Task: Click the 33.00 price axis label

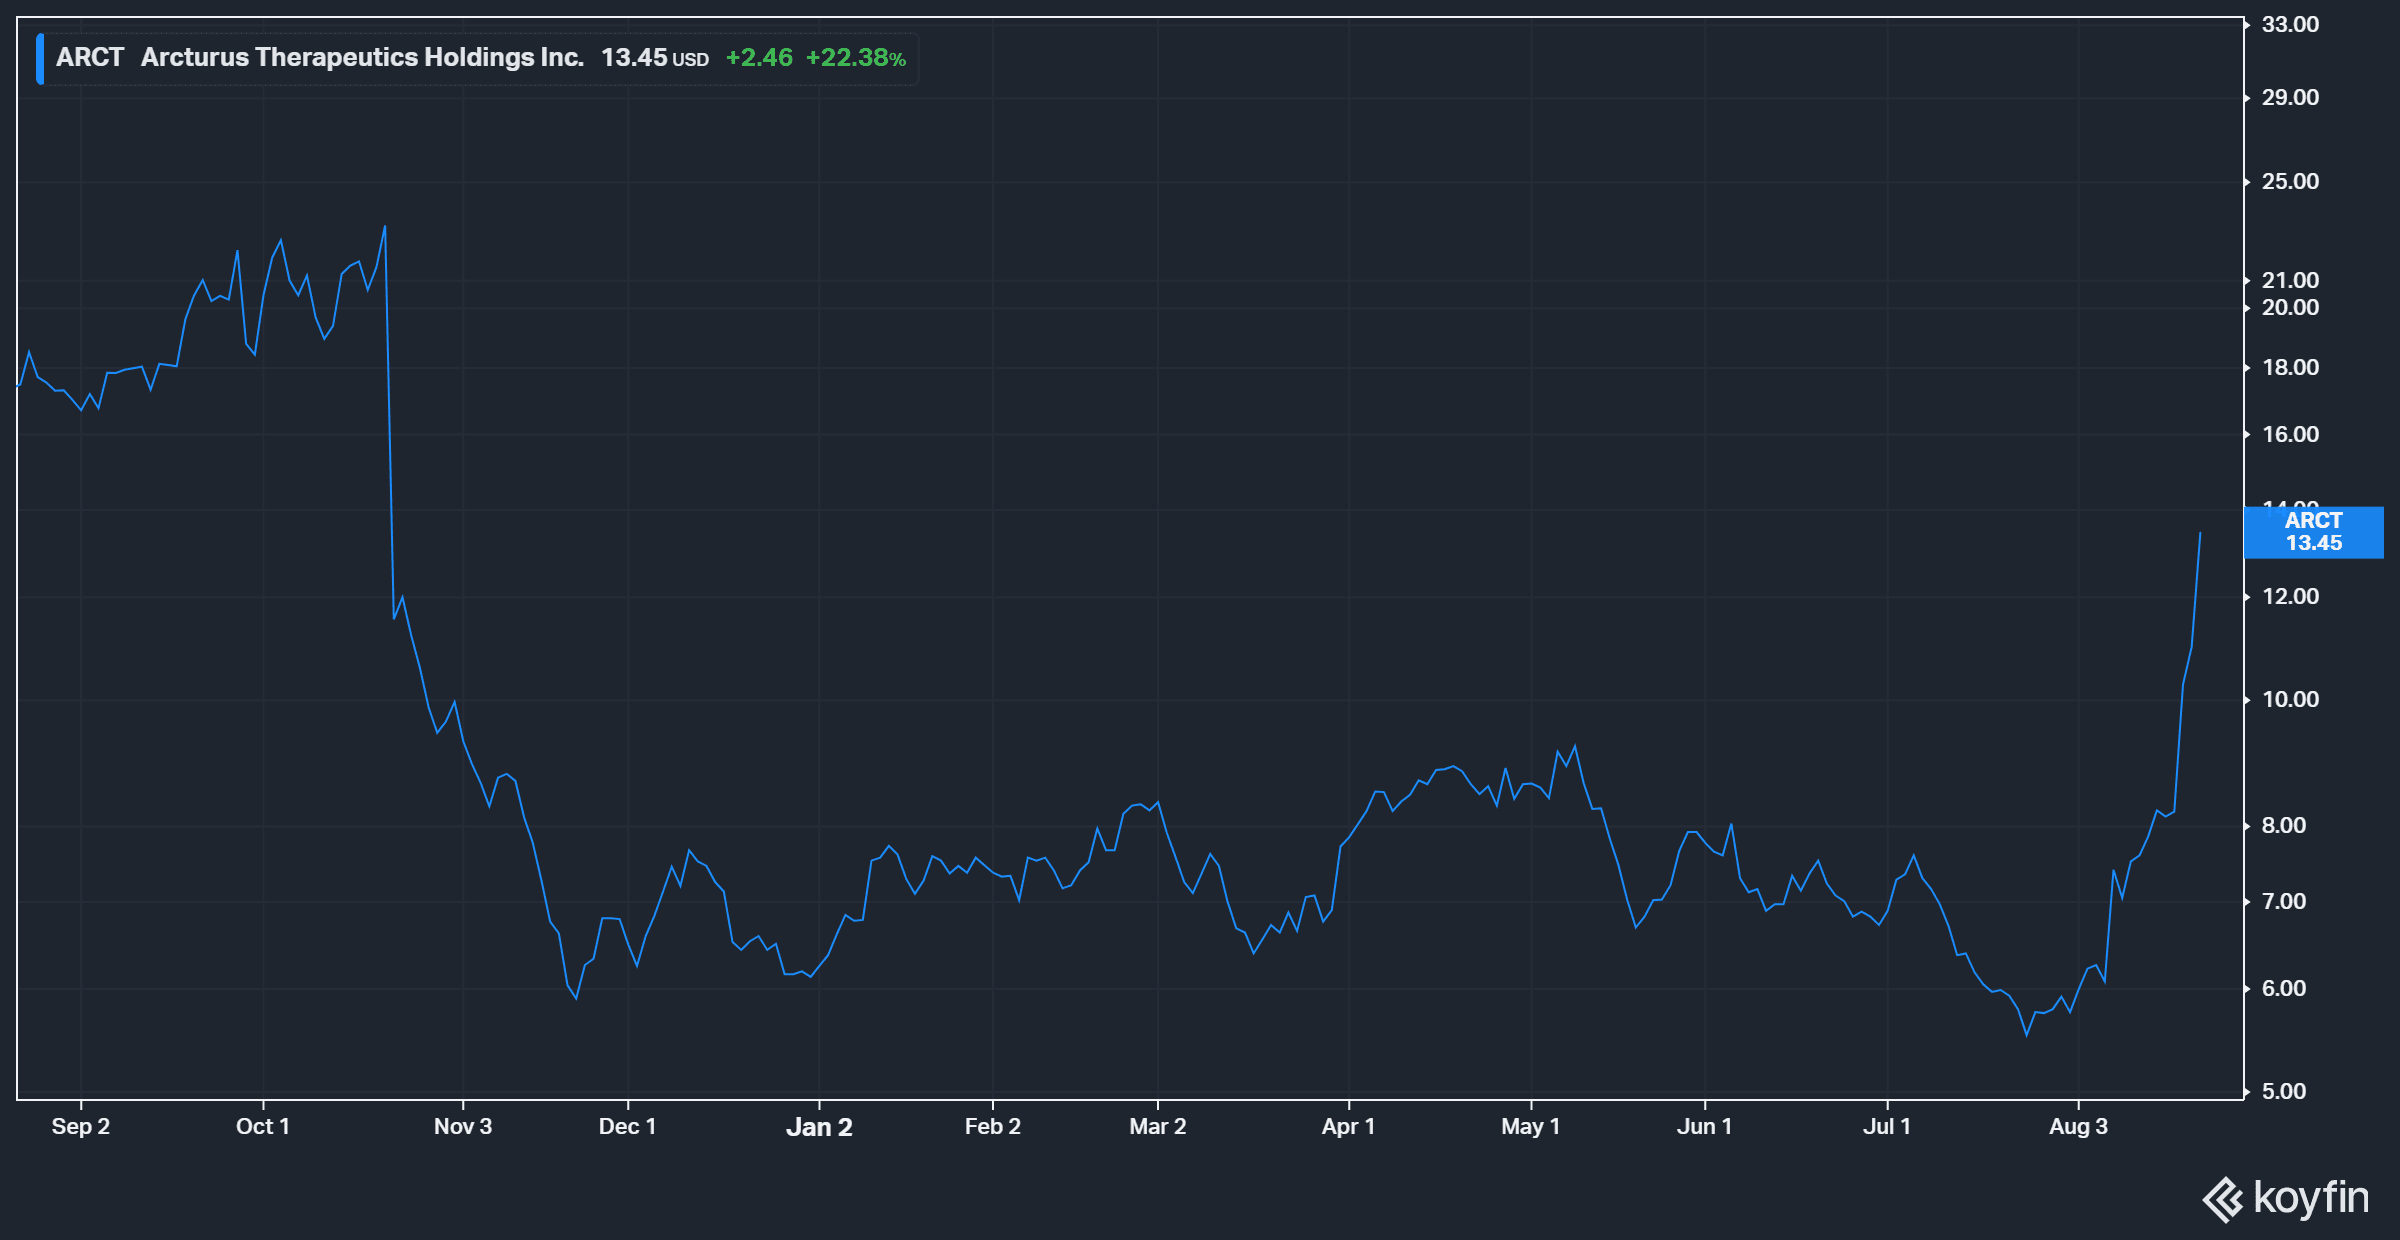Action: tap(2290, 25)
